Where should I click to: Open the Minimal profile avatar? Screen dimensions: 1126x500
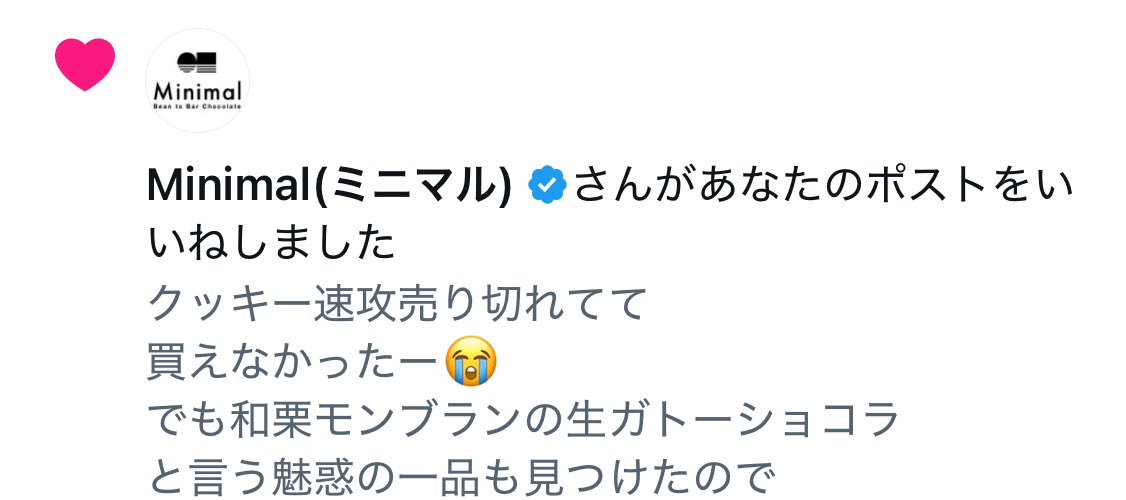(197, 80)
